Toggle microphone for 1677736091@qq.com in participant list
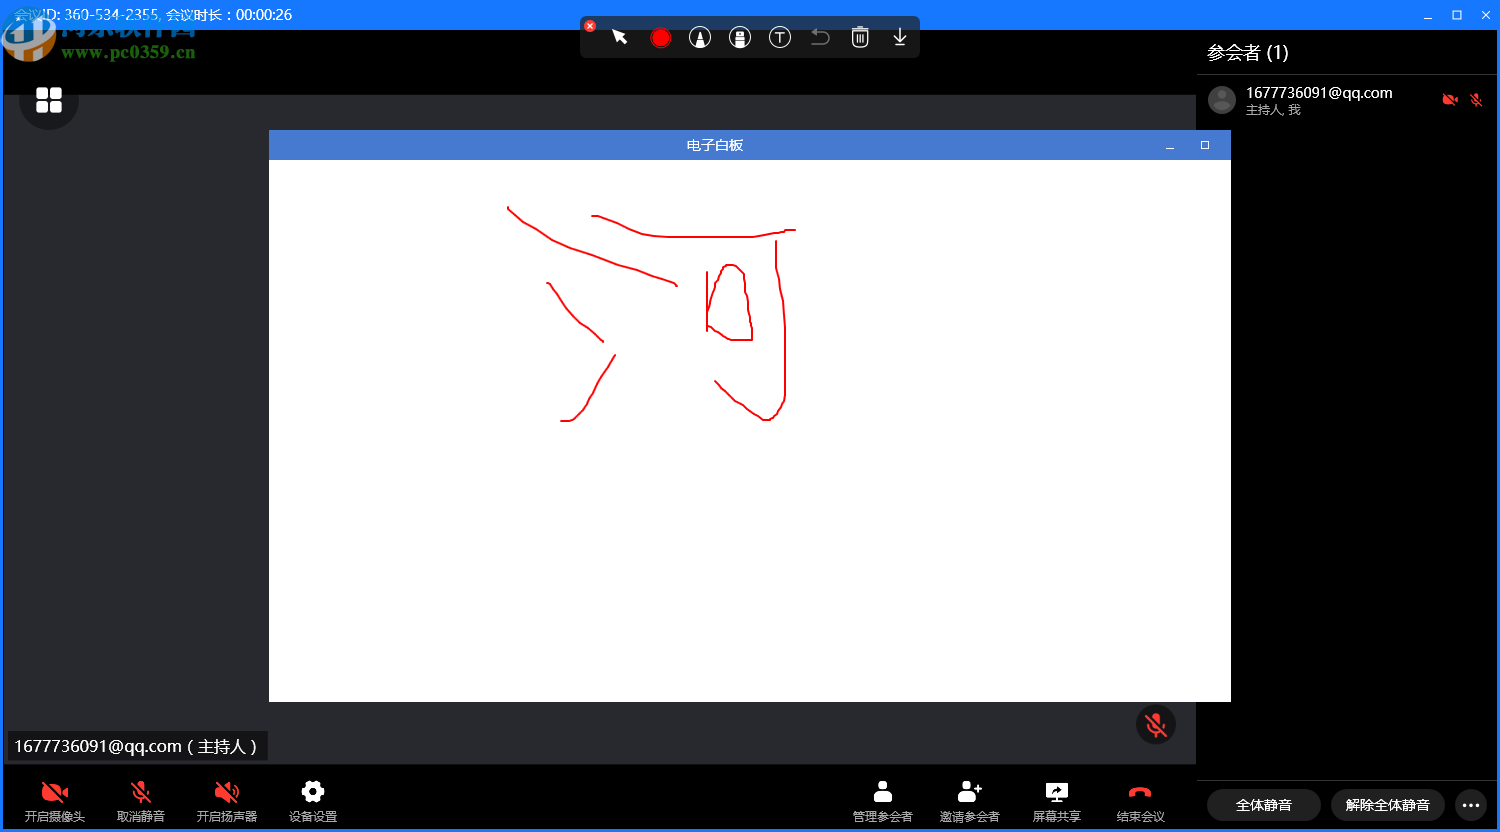Viewport: 1500px width, 832px height. click(1476, 100)
